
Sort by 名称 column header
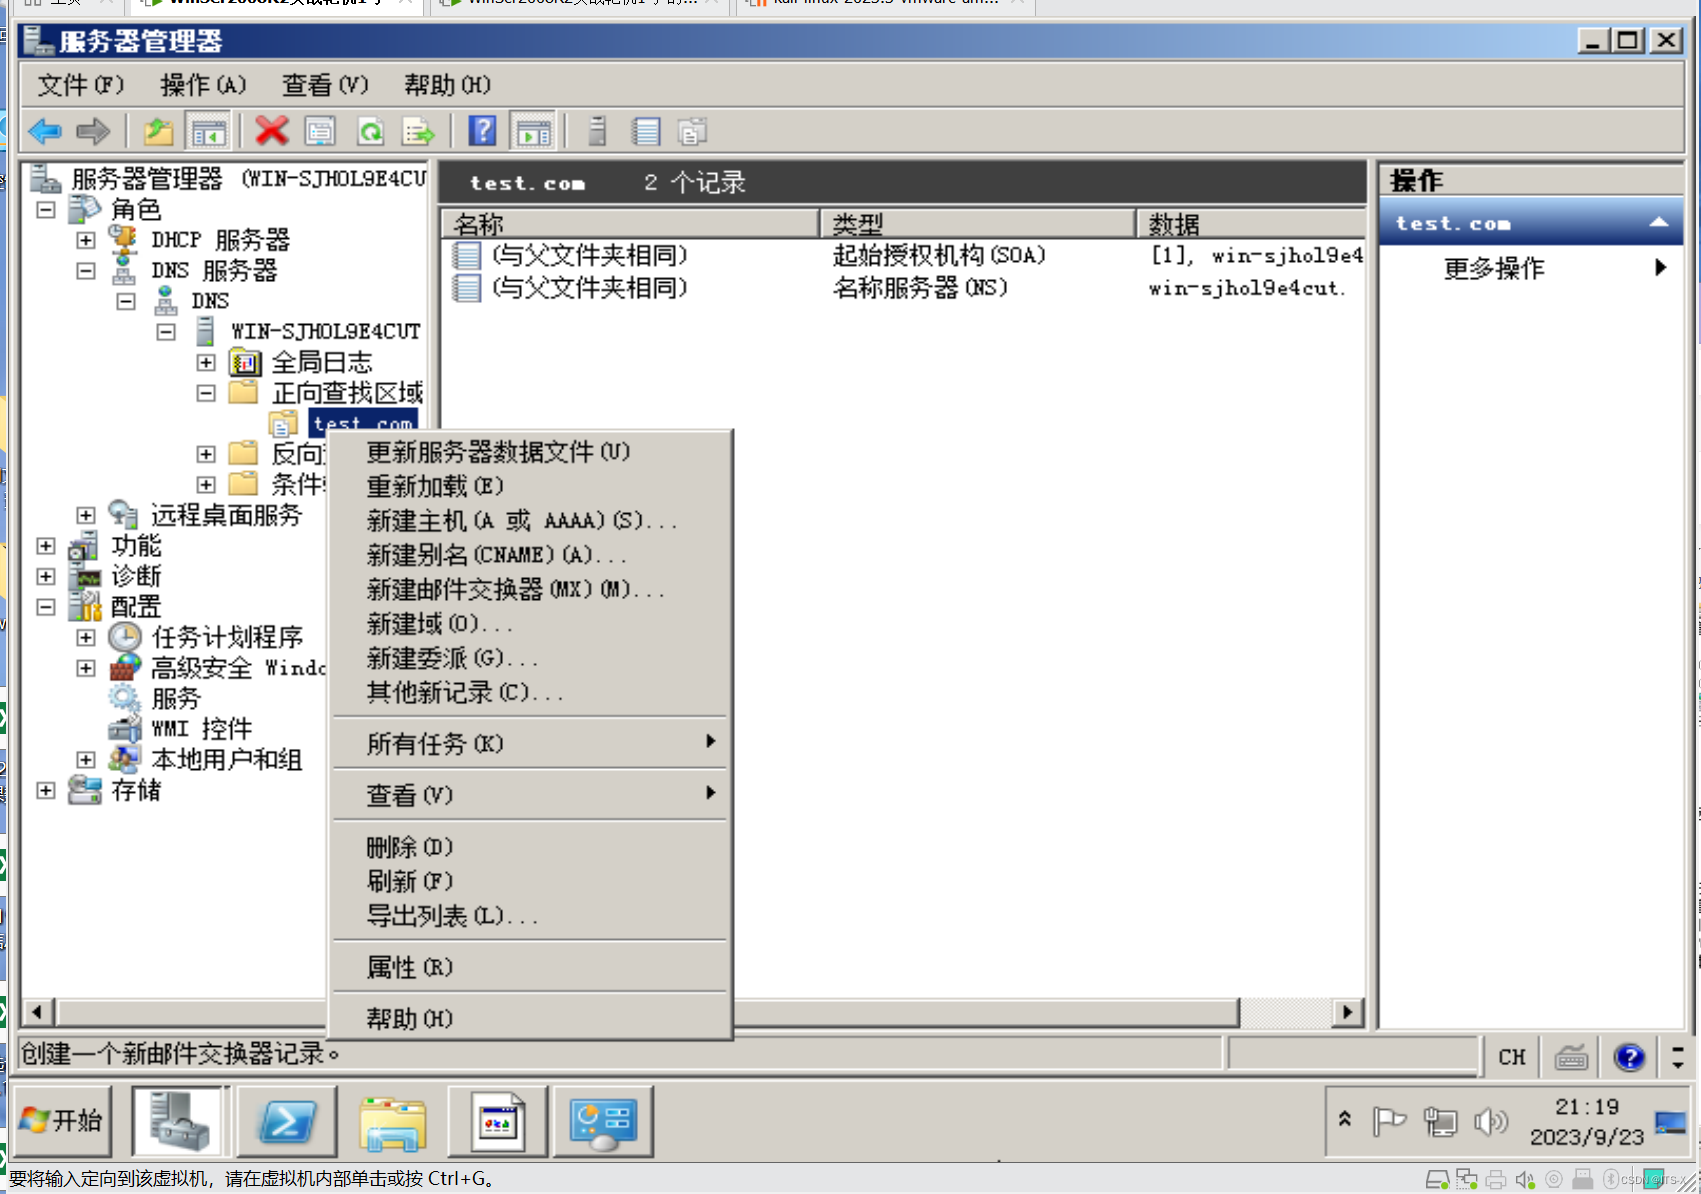coord(630,223)
